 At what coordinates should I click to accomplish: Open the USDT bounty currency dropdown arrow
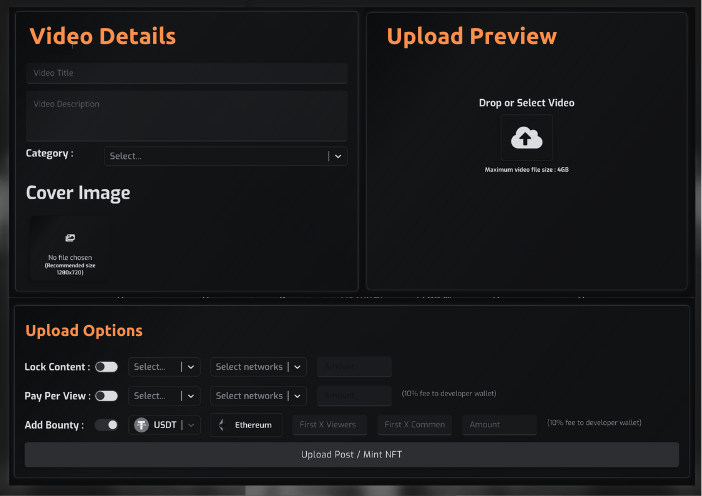point(191,425)
